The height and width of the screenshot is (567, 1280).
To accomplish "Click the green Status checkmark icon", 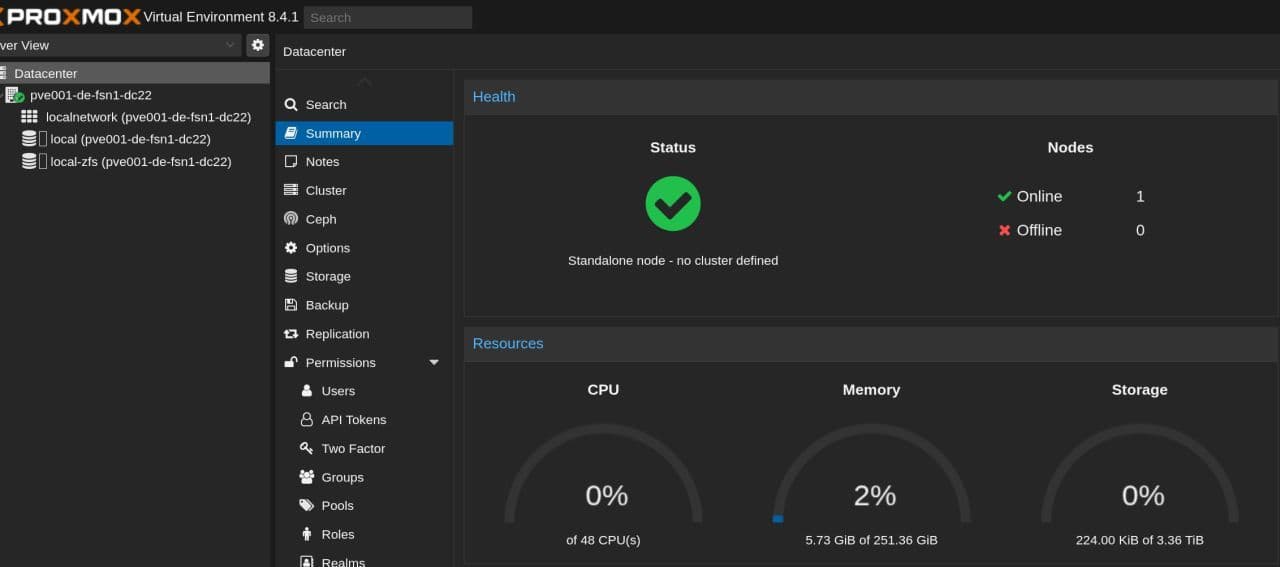I will [x=672, y=204].
